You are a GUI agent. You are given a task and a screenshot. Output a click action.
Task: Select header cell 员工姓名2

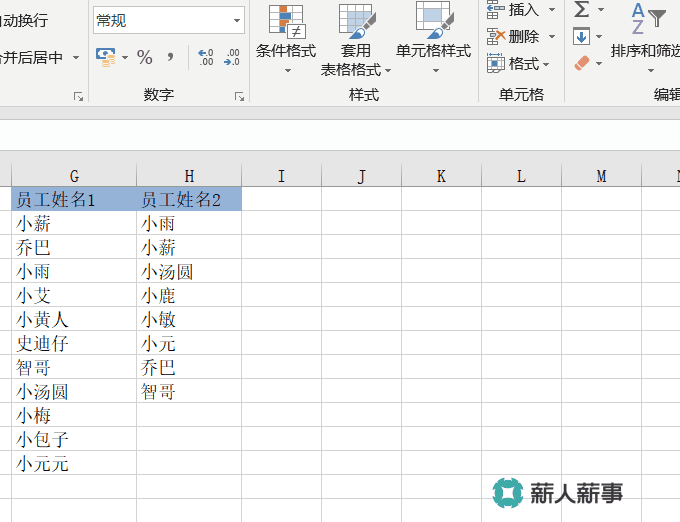[x=189, y=199]
